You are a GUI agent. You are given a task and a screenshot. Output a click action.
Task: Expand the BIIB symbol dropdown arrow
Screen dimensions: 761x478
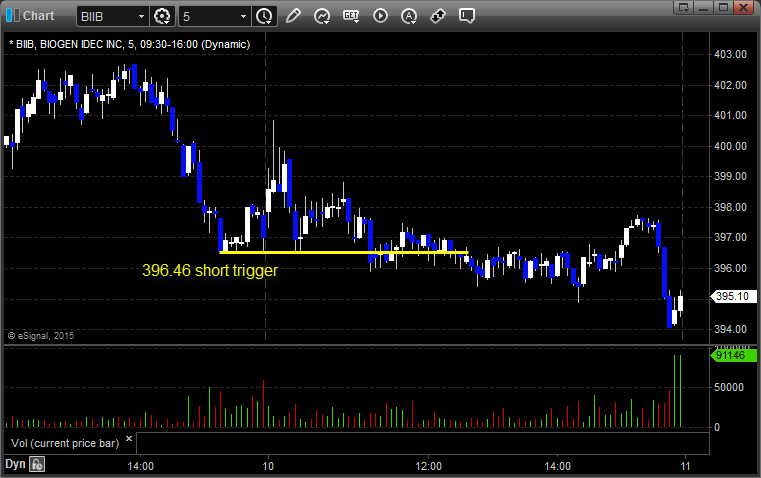(141, 16)
